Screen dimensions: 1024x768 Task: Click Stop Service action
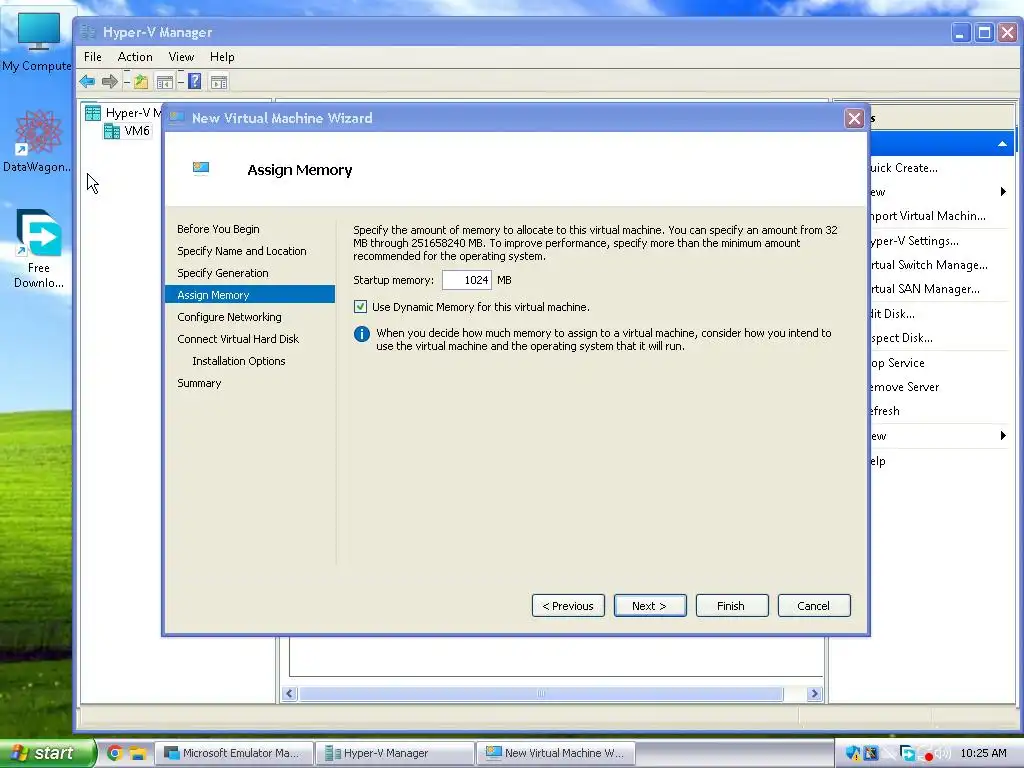click(x=897, y=362)
